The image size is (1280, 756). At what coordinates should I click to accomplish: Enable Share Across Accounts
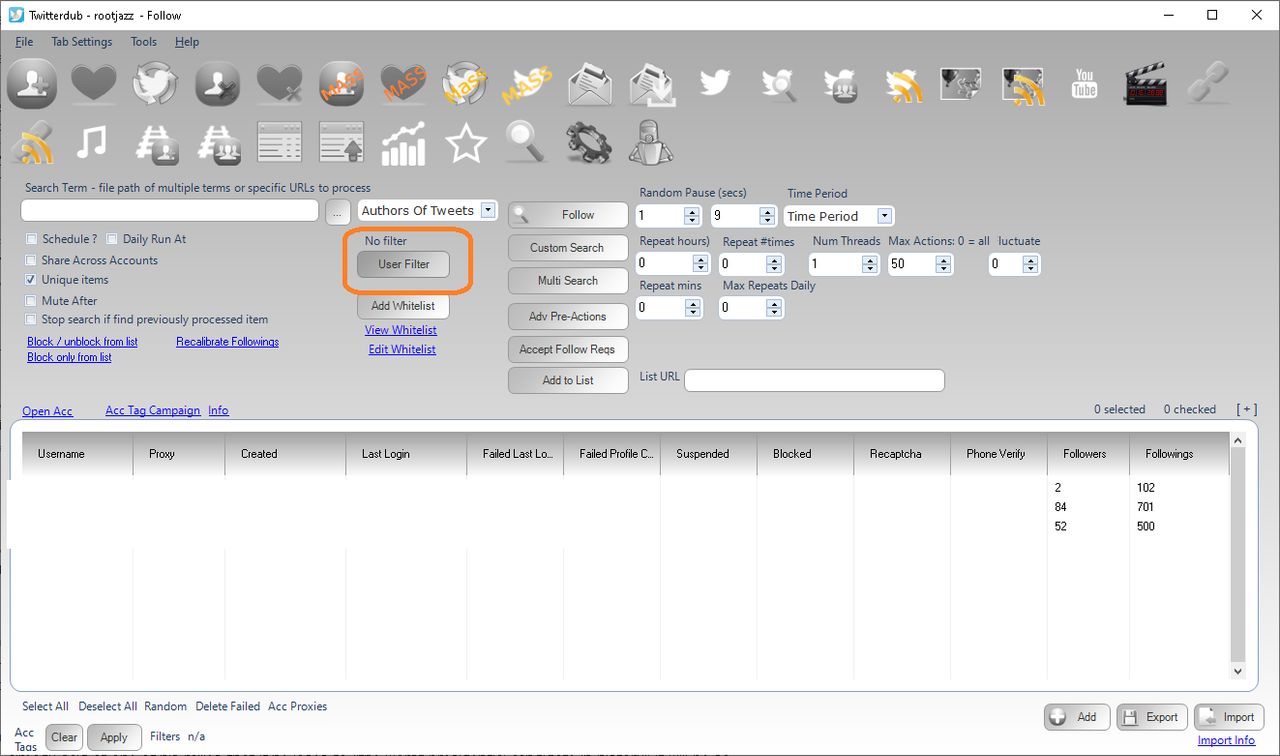pos(32,260)
